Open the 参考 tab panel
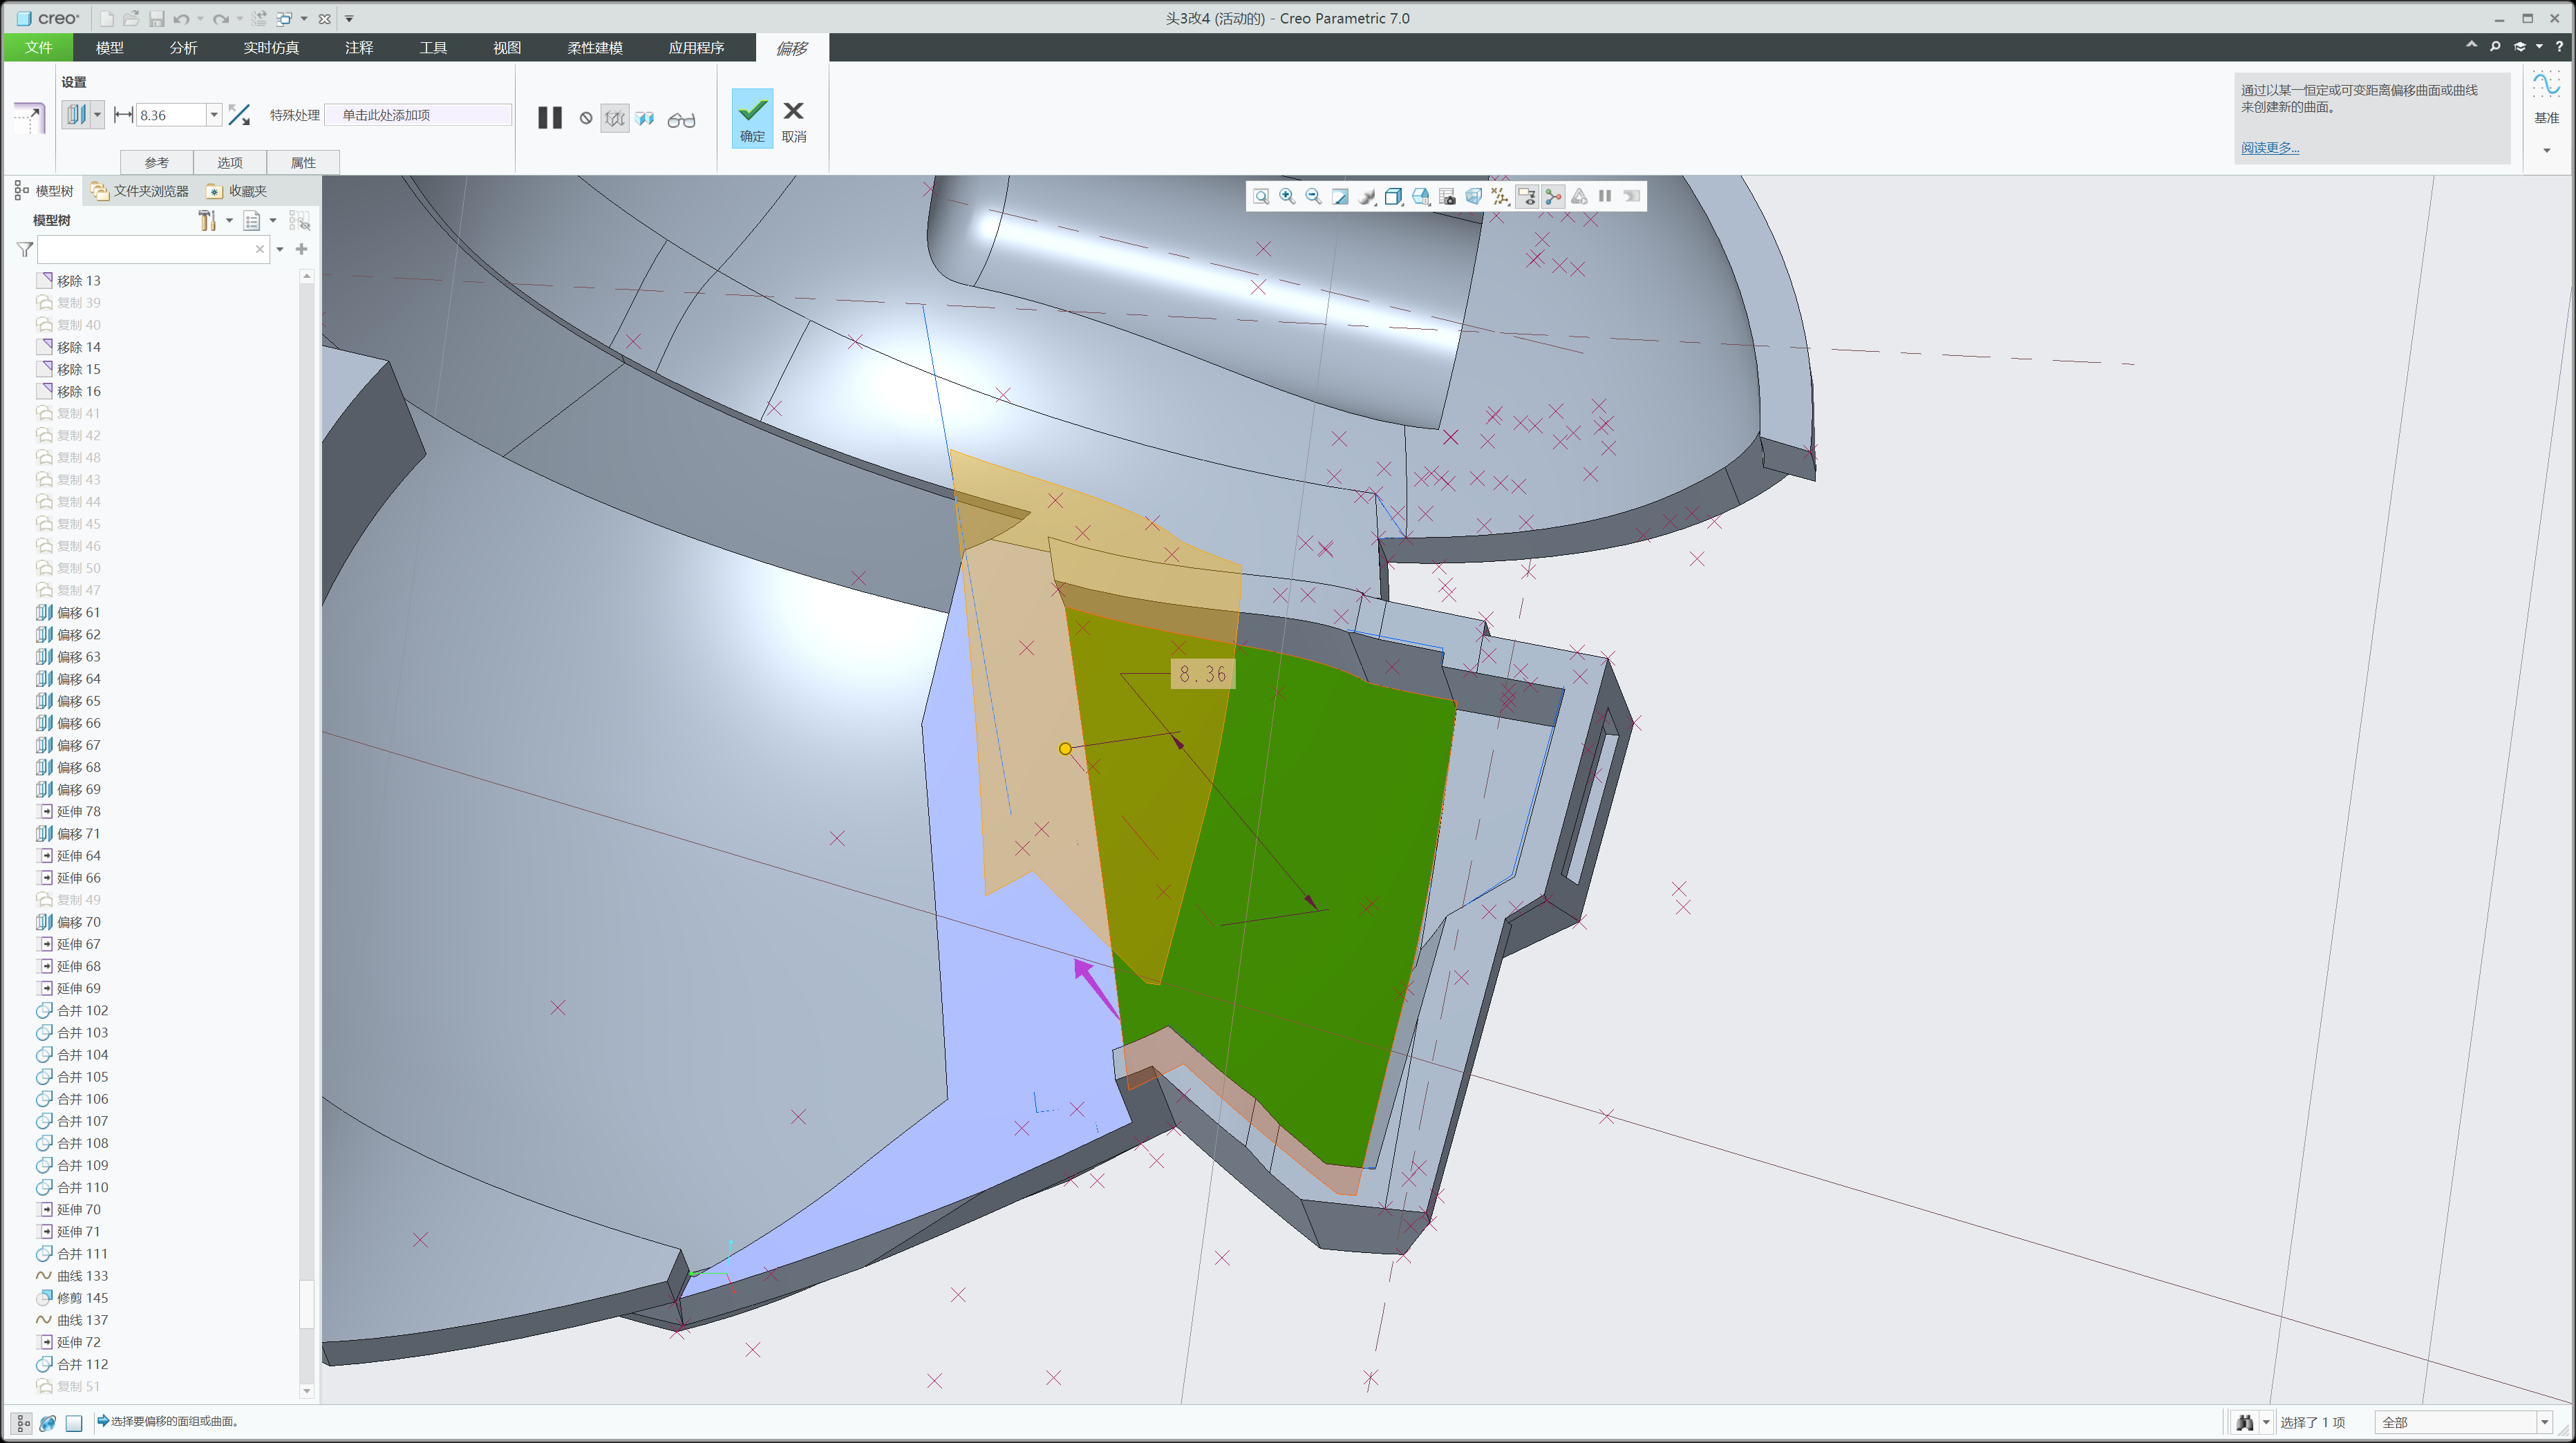This screenshot has width=2576, height=1443. (x=157, y=163)
